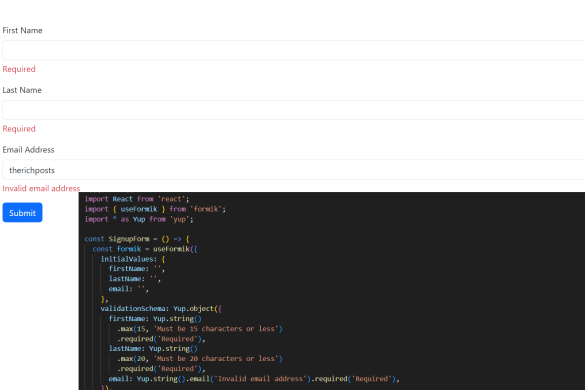
Task: Click the import Yup code line
Action: coord(139,219)
